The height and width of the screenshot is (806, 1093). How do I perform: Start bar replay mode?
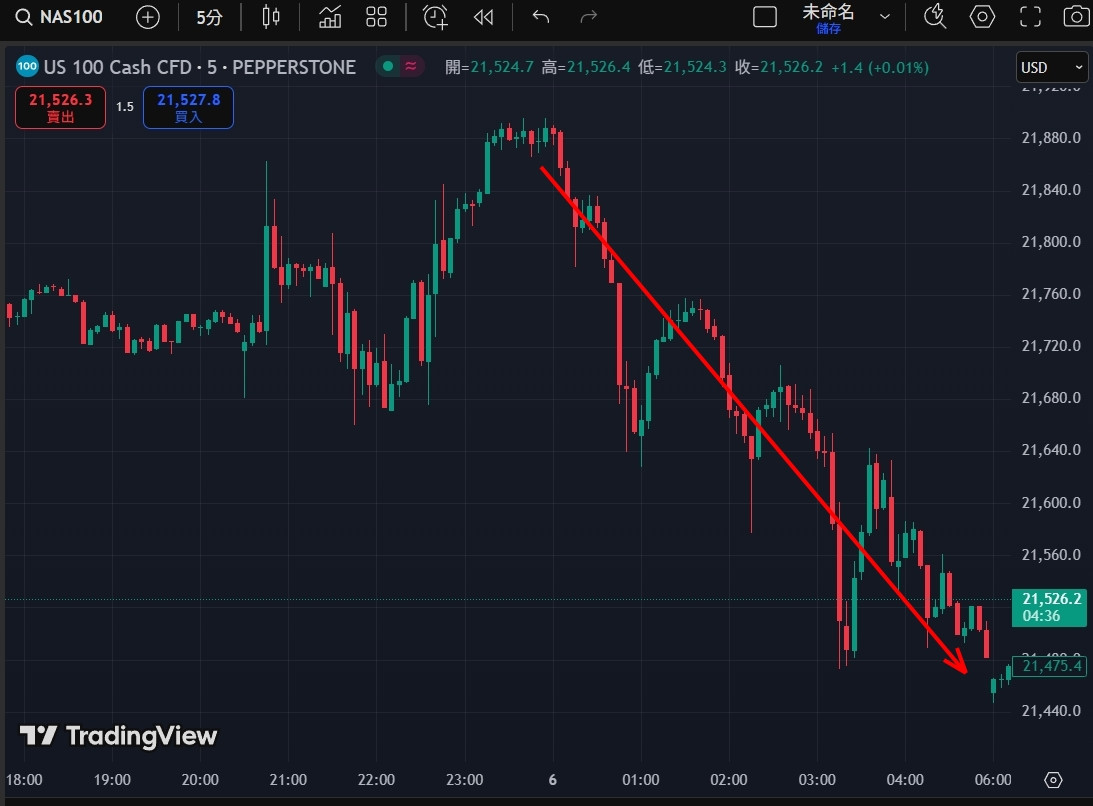pyautogui.click(x=483, y=17)
